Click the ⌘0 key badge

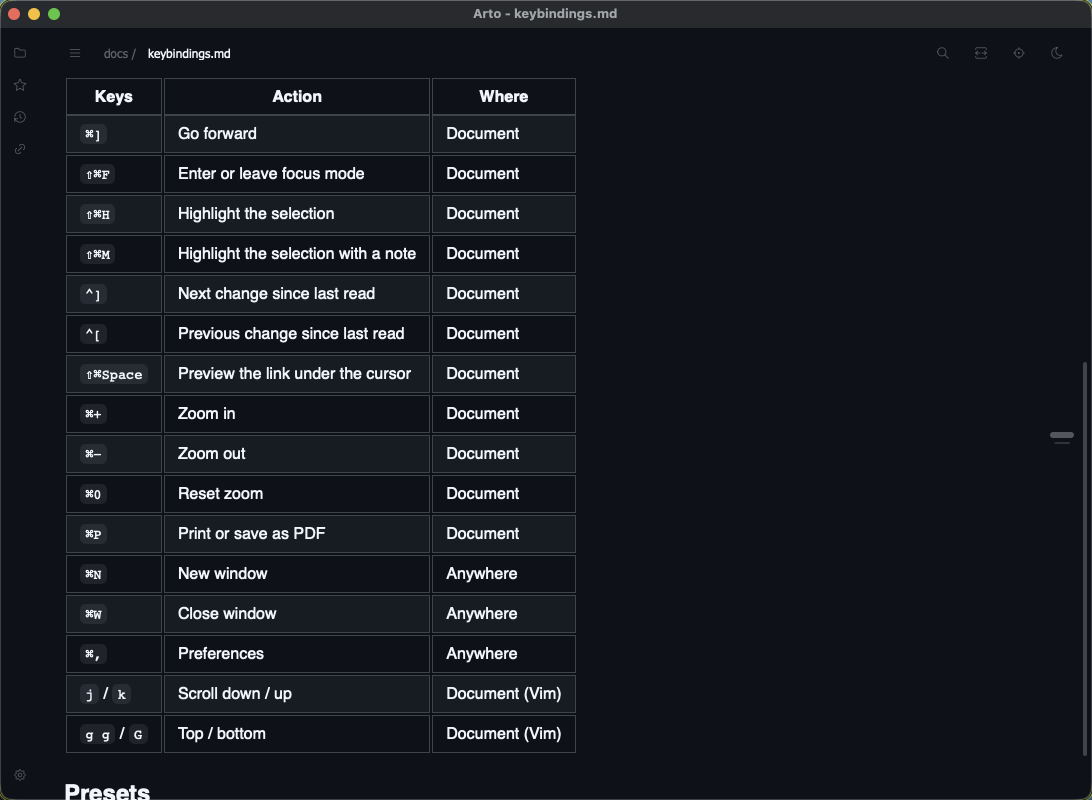[x=93, y=494]
